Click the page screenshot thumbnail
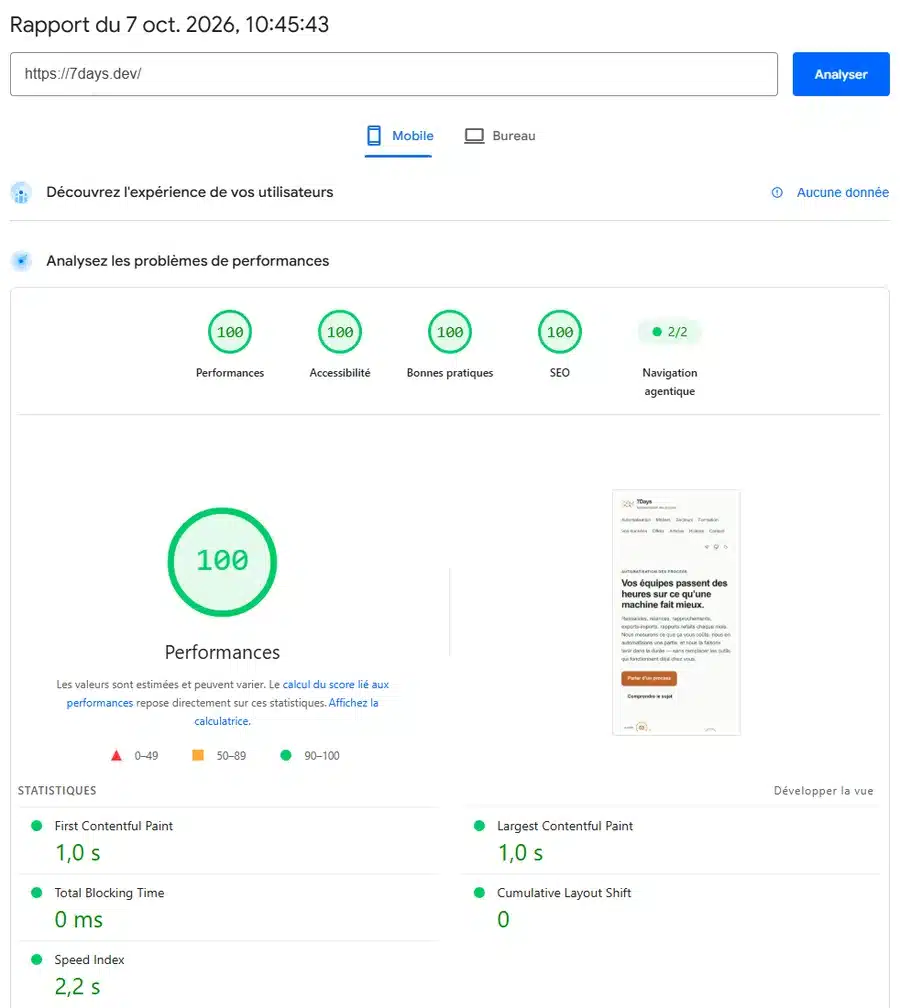Viewport: 900px width, 1008px height. (x=676, y=612)
